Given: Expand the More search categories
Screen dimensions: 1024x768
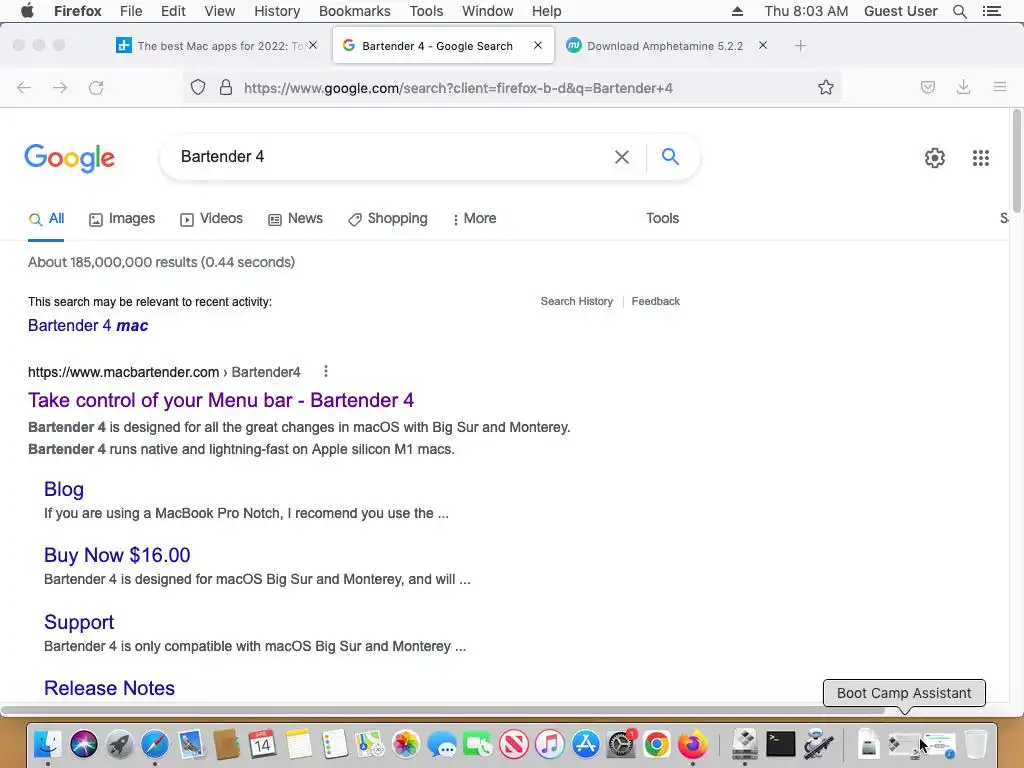Looking at the screenshot, I should (x=474, y=219).
